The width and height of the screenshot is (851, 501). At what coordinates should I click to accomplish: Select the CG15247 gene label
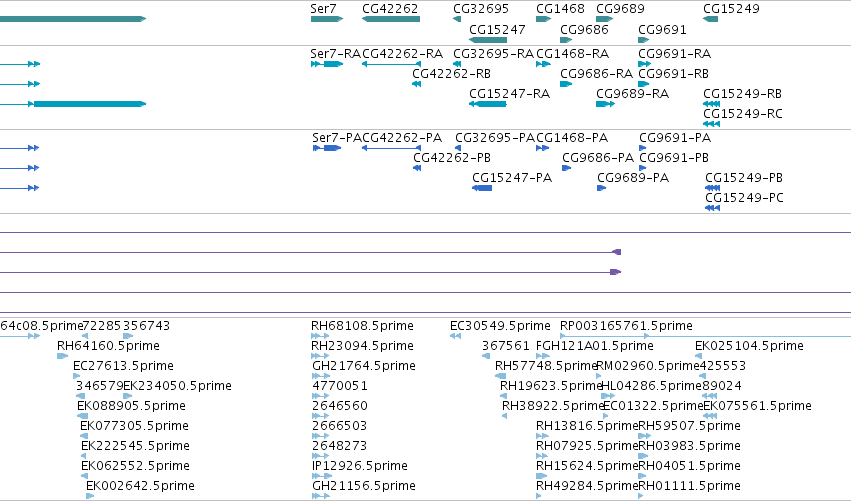tap(498, 29)
